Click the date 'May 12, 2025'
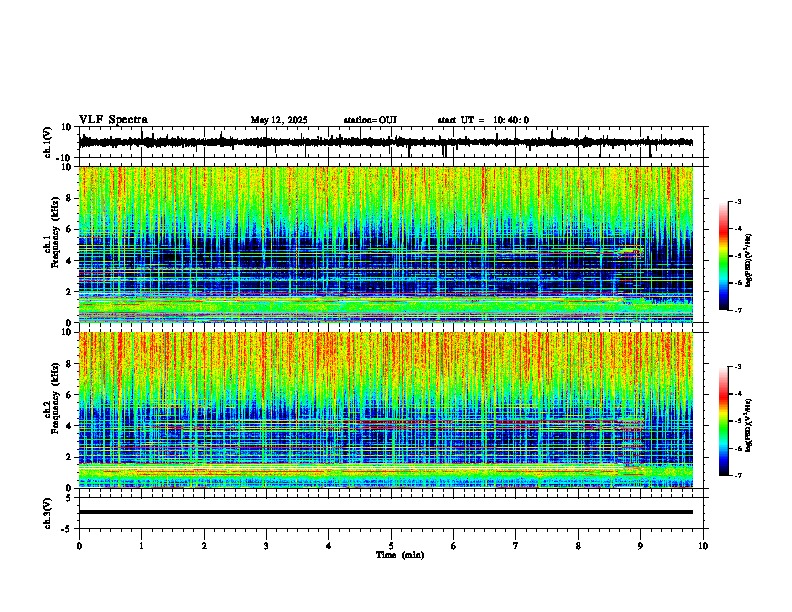The width and height of the screenshot is (792, 612). (279, 120)
